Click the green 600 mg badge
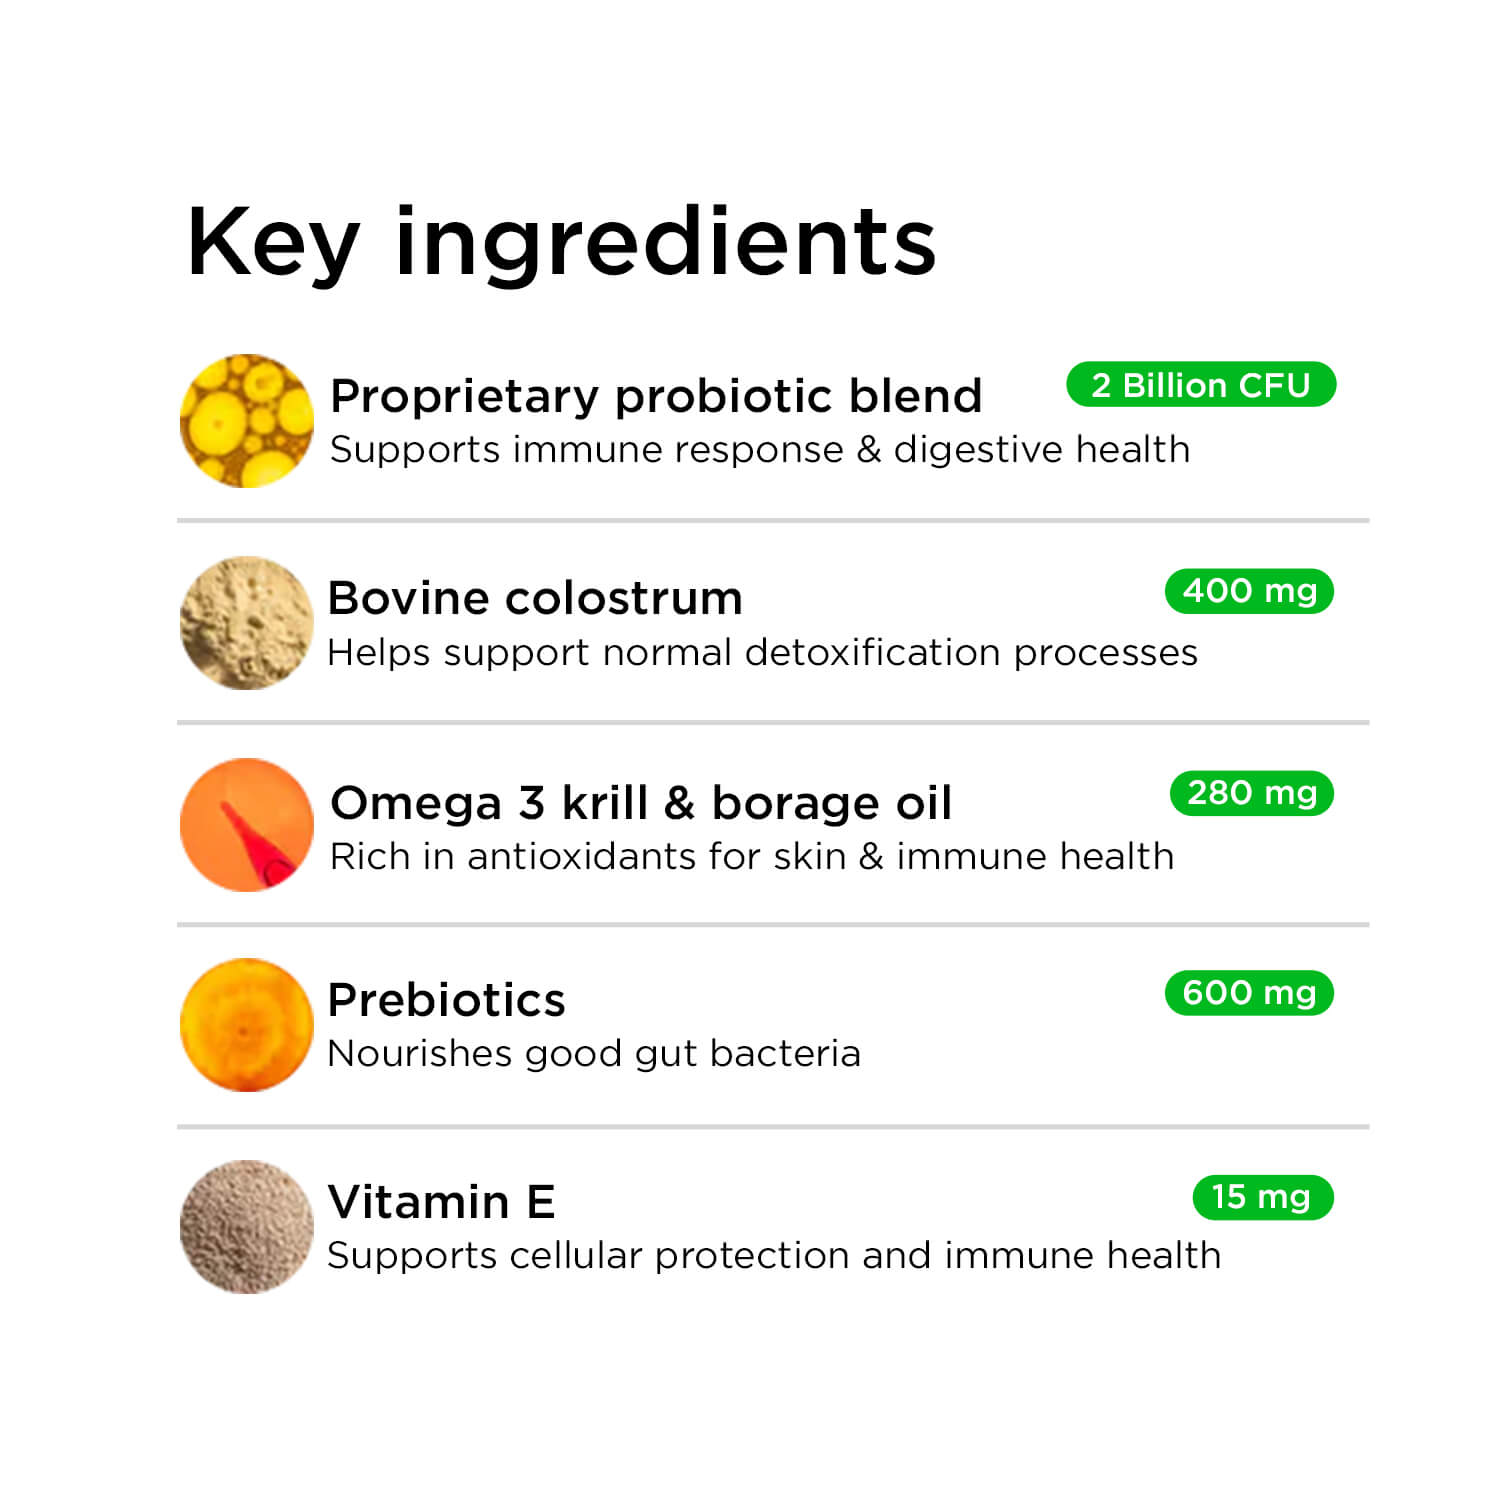Viewport: 1500px width, 1500px height. click(x=1249, y=993)
